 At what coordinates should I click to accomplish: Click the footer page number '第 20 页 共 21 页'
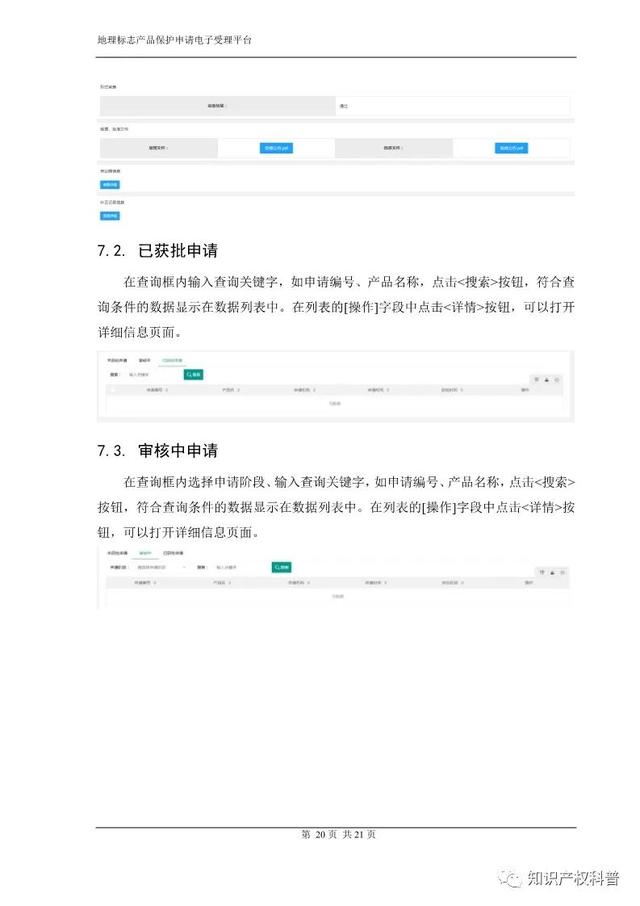pos(338,834)
